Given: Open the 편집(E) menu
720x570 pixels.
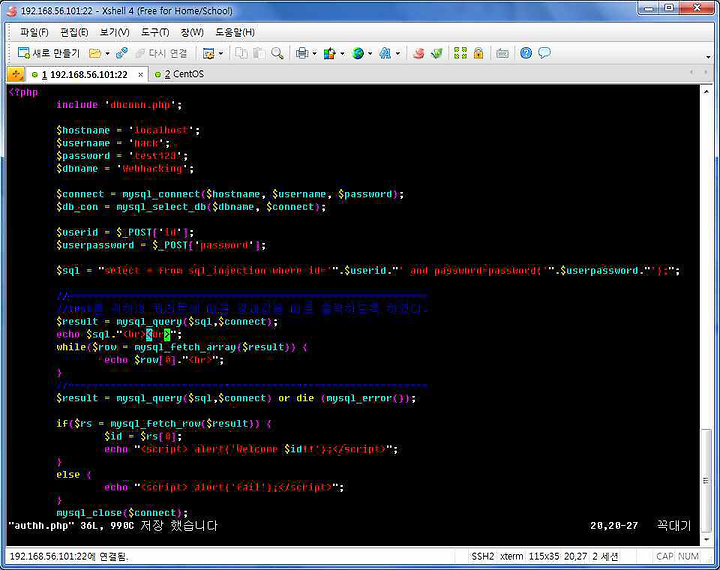Looking at the screenshot, I should click(74, 32).
